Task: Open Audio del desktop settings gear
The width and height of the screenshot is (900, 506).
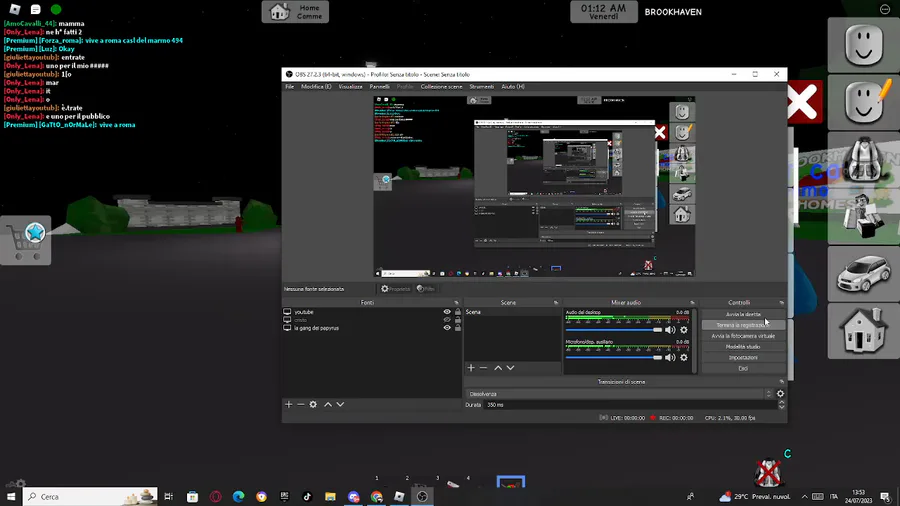Action: pyautogui.click(x=684, y=330)
